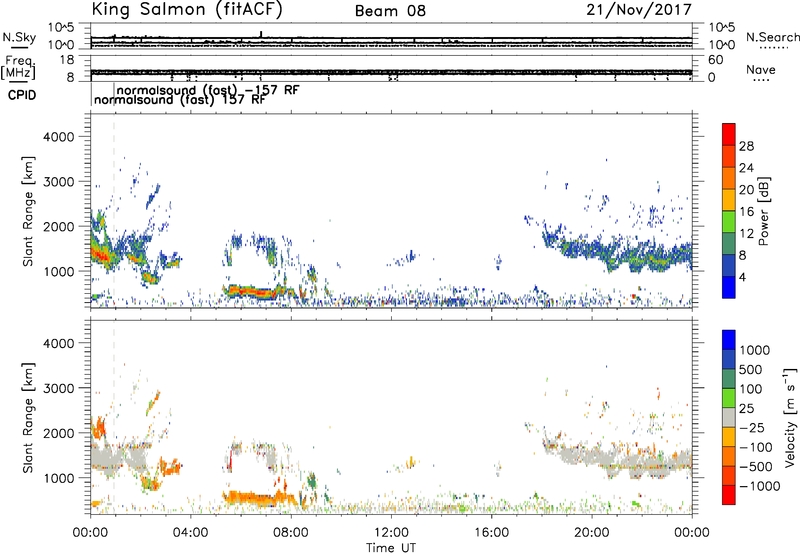Select the 16 label on Power colorbar
800x554 pixels.
coord(746,212)
